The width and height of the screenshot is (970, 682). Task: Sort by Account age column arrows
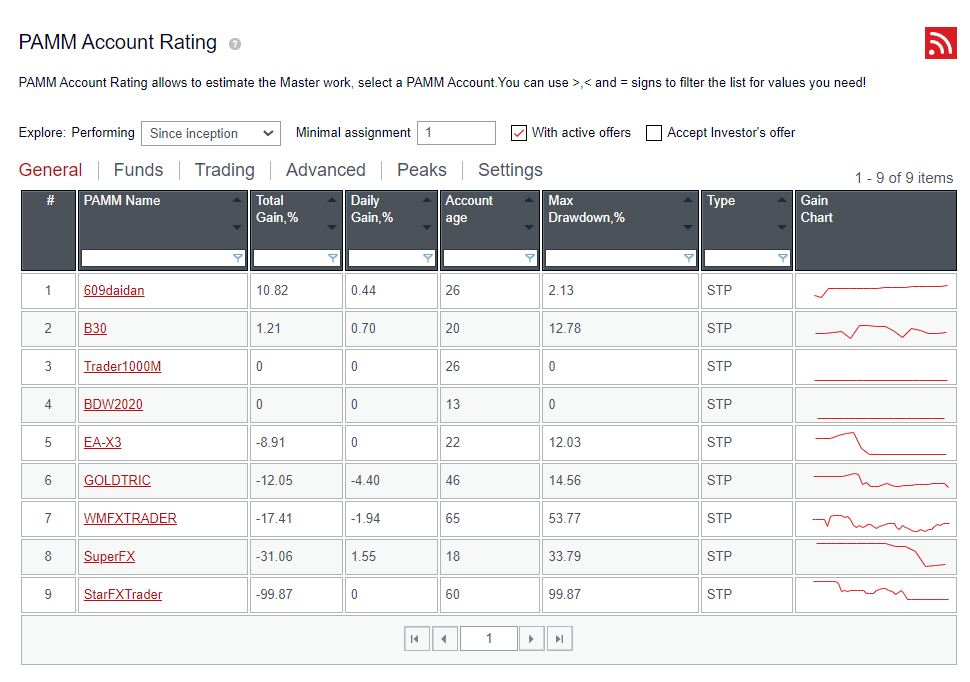click(529, 213)
